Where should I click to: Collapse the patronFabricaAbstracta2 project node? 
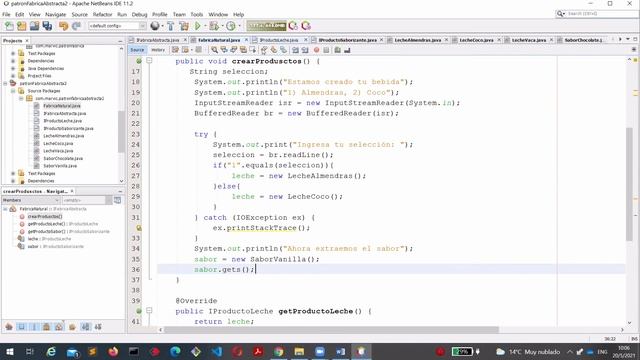coord(5,83)
